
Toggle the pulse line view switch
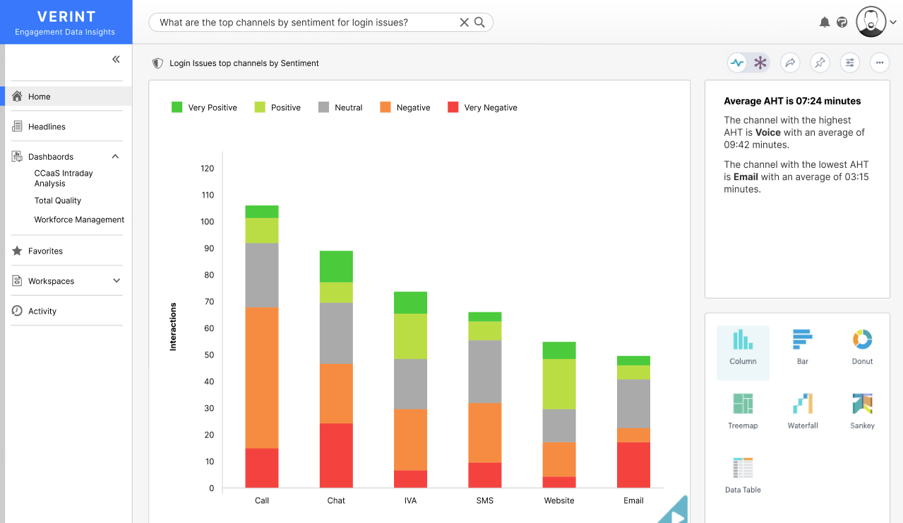tap(738, 63)
